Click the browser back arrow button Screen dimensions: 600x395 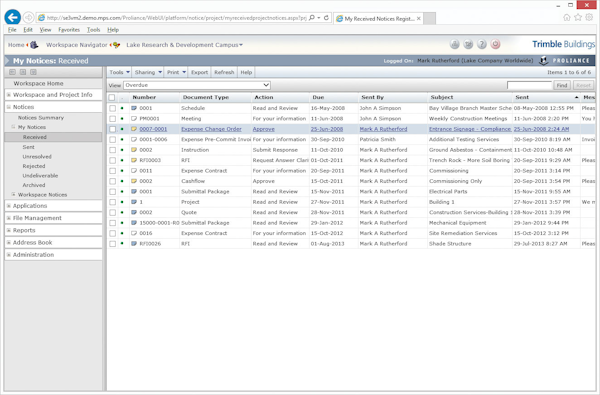click(13, 17)
